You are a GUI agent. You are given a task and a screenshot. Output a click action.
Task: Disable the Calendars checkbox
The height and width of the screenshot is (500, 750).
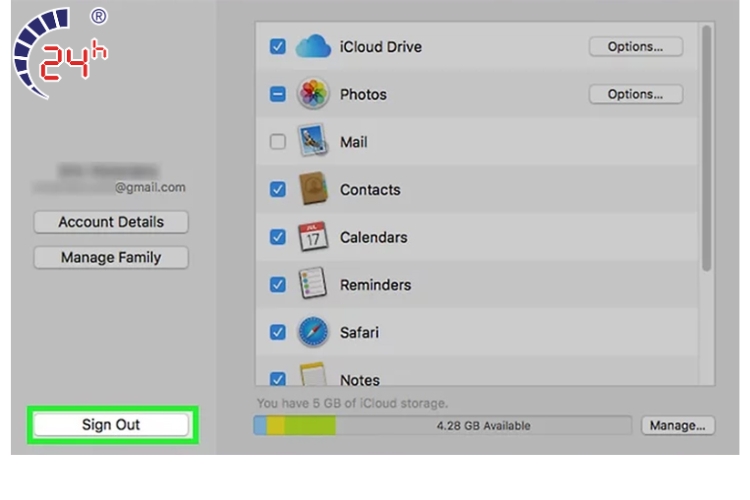pyautogui.click(x=278, y=237)
